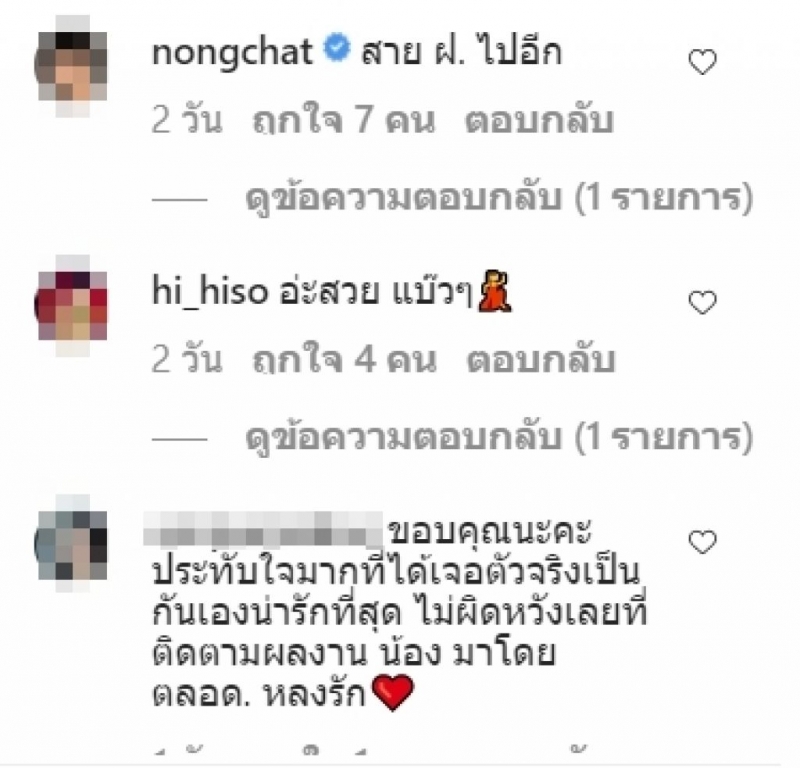Like the hi_hiso comment with heart icon
800x768 pixels.
[x=703, y=302]
